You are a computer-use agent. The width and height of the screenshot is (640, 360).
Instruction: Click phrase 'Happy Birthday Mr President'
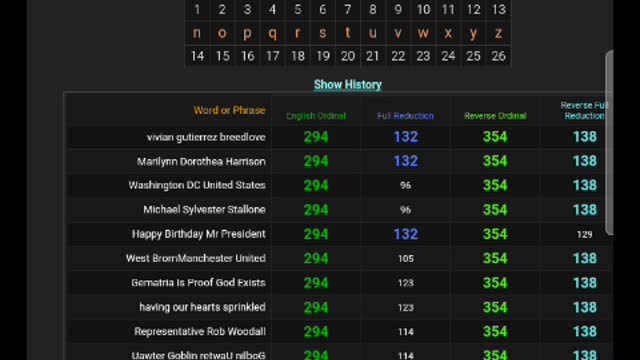click(199, 234)
